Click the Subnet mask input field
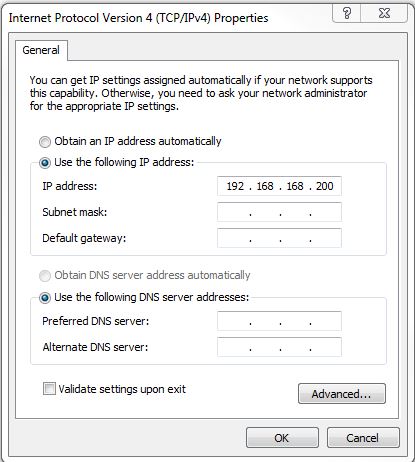The image size is (415, 462). (279, 212)
